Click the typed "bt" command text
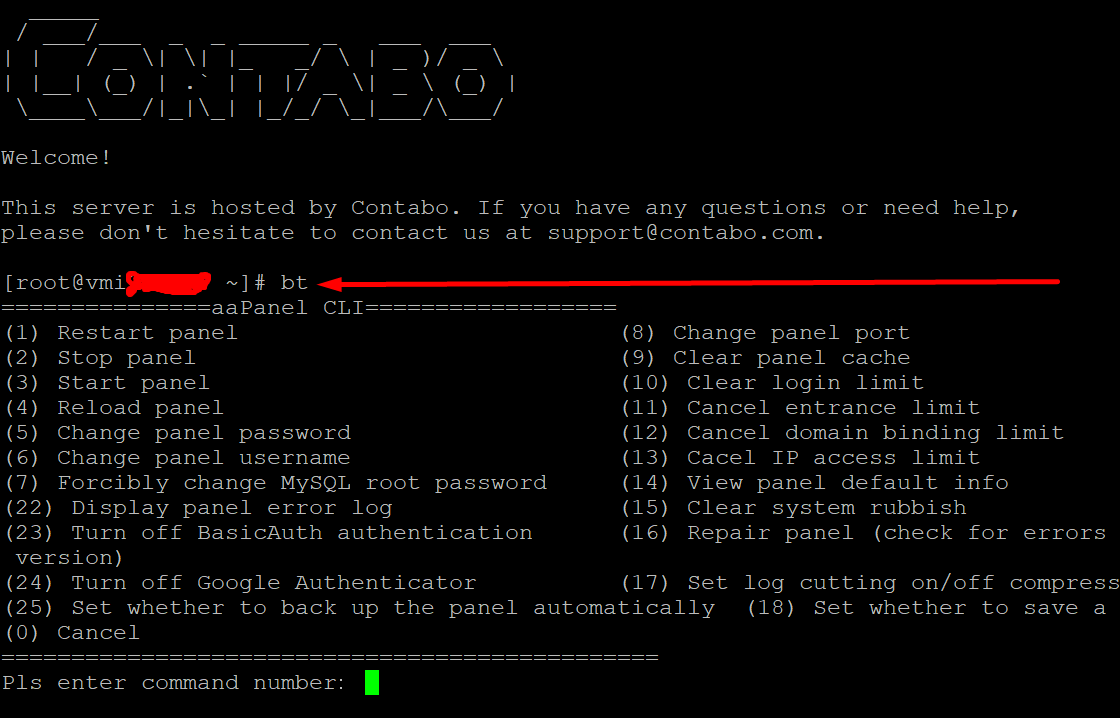 click(x=294, y=283)
